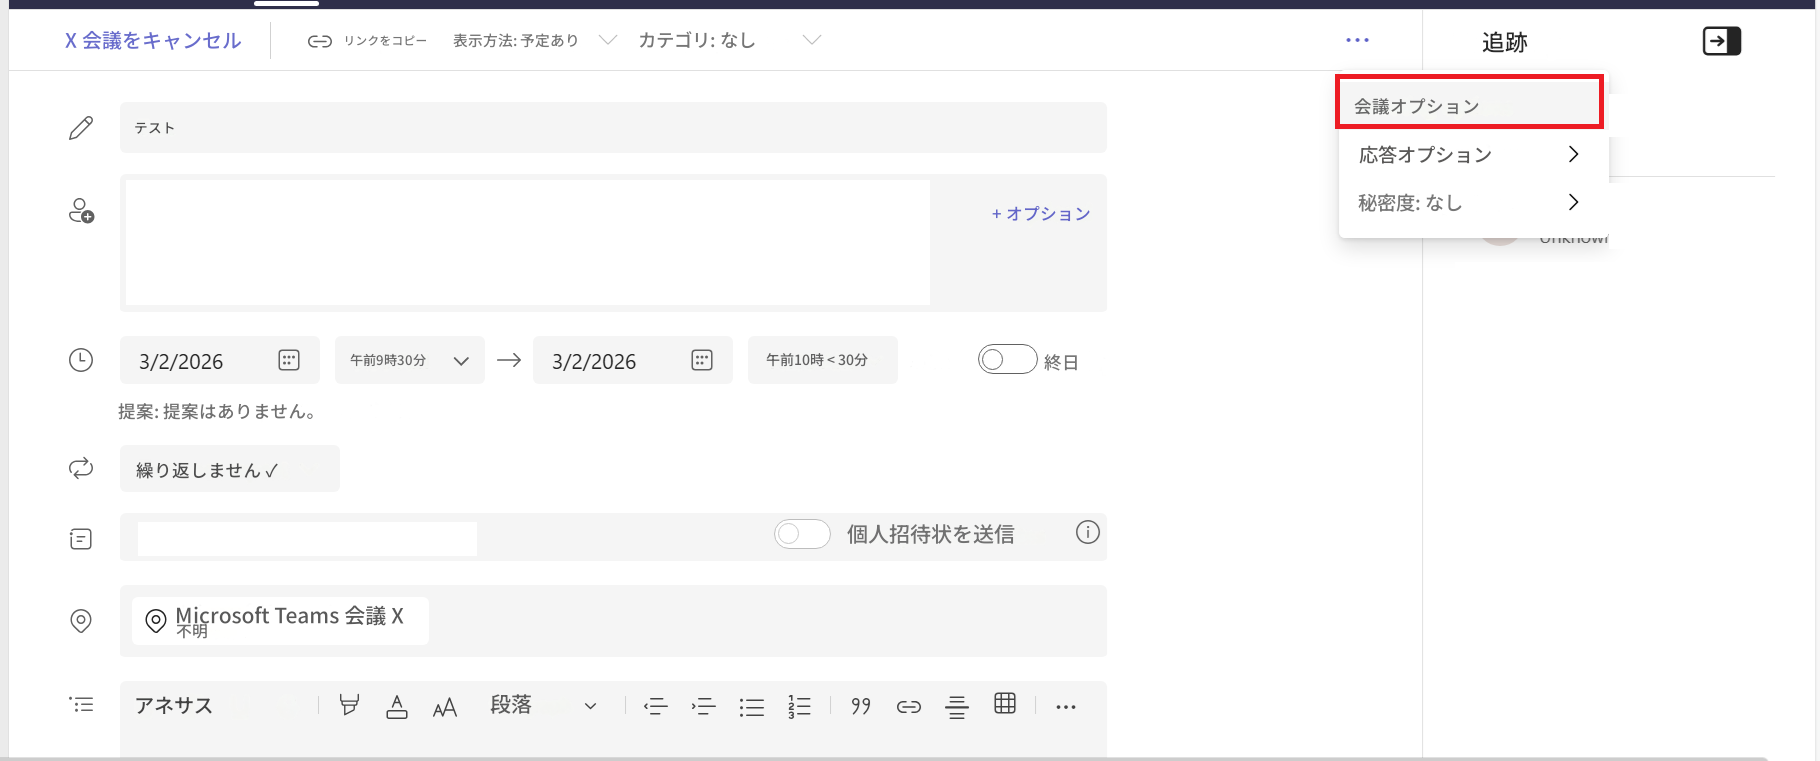This screenshot has height=761, width=1820.
Task: Open the 段落 paragraph style dropdown
Action: click(543, 705)
